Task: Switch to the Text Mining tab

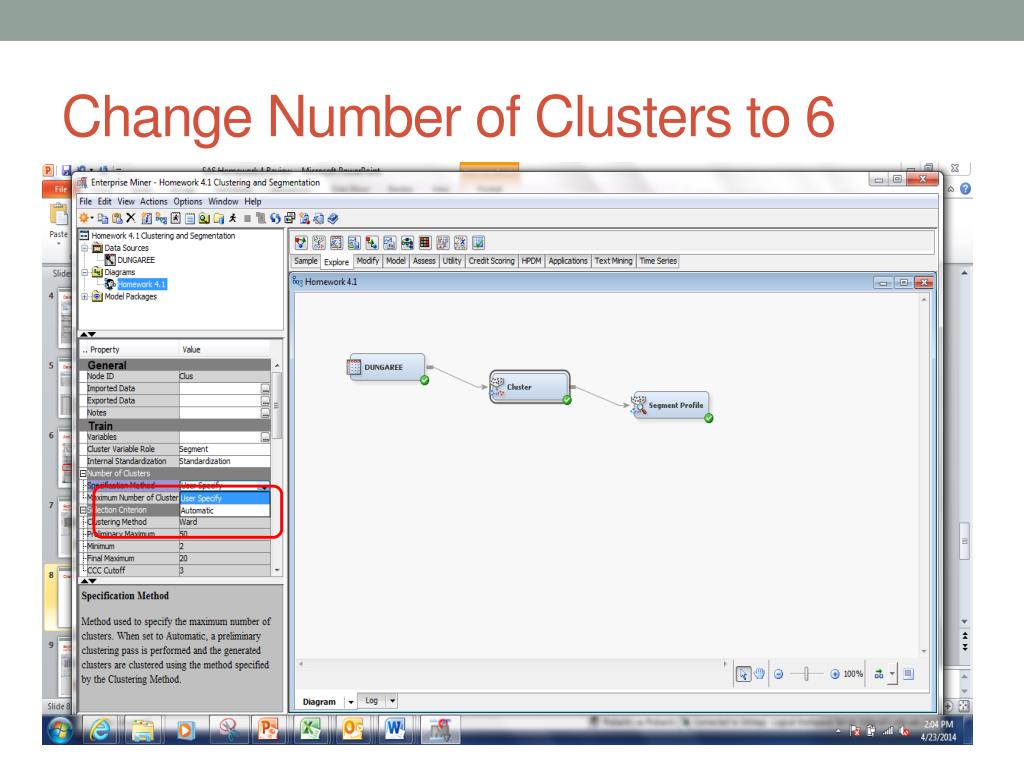Action: tap(613, 261)
